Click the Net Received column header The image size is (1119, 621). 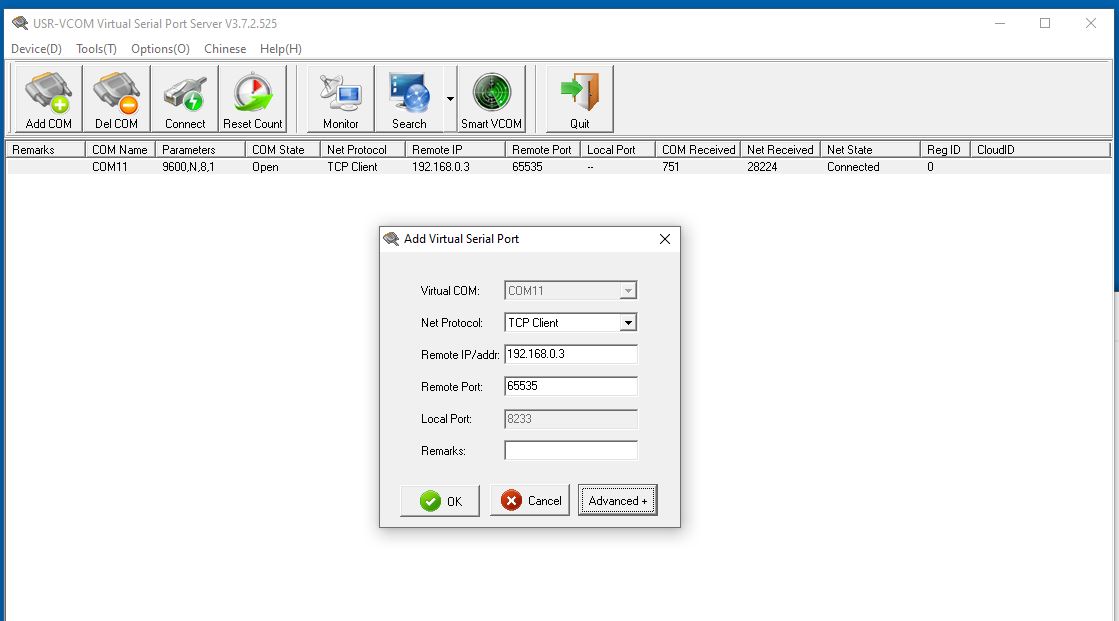click(780, 150)
